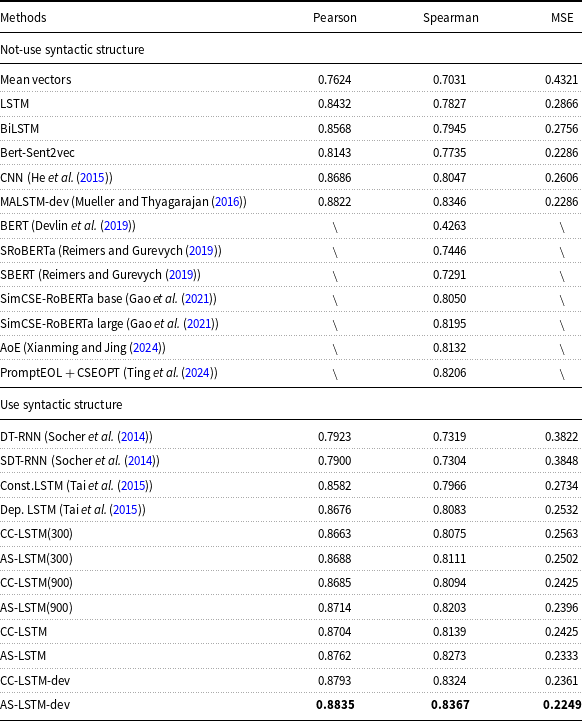Image resolution: width=582 pixels, height=721 pixels.
Task: Click the 2019 citation beside SRoBERTa
Action: pos(201,251)
